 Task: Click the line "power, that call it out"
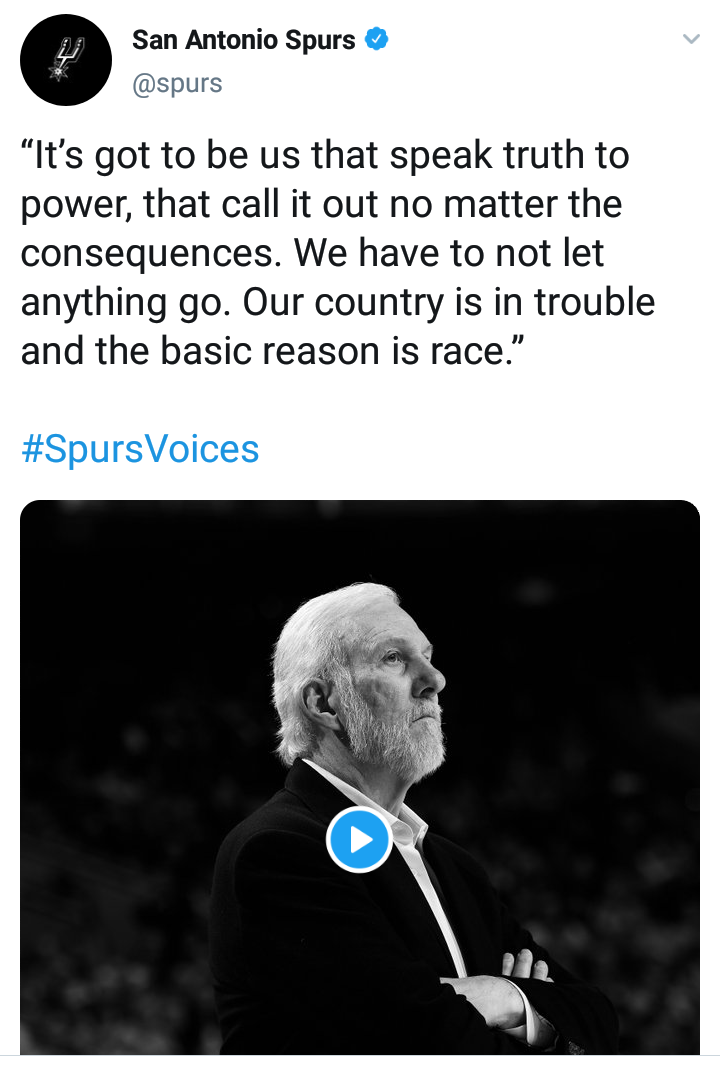321,205
